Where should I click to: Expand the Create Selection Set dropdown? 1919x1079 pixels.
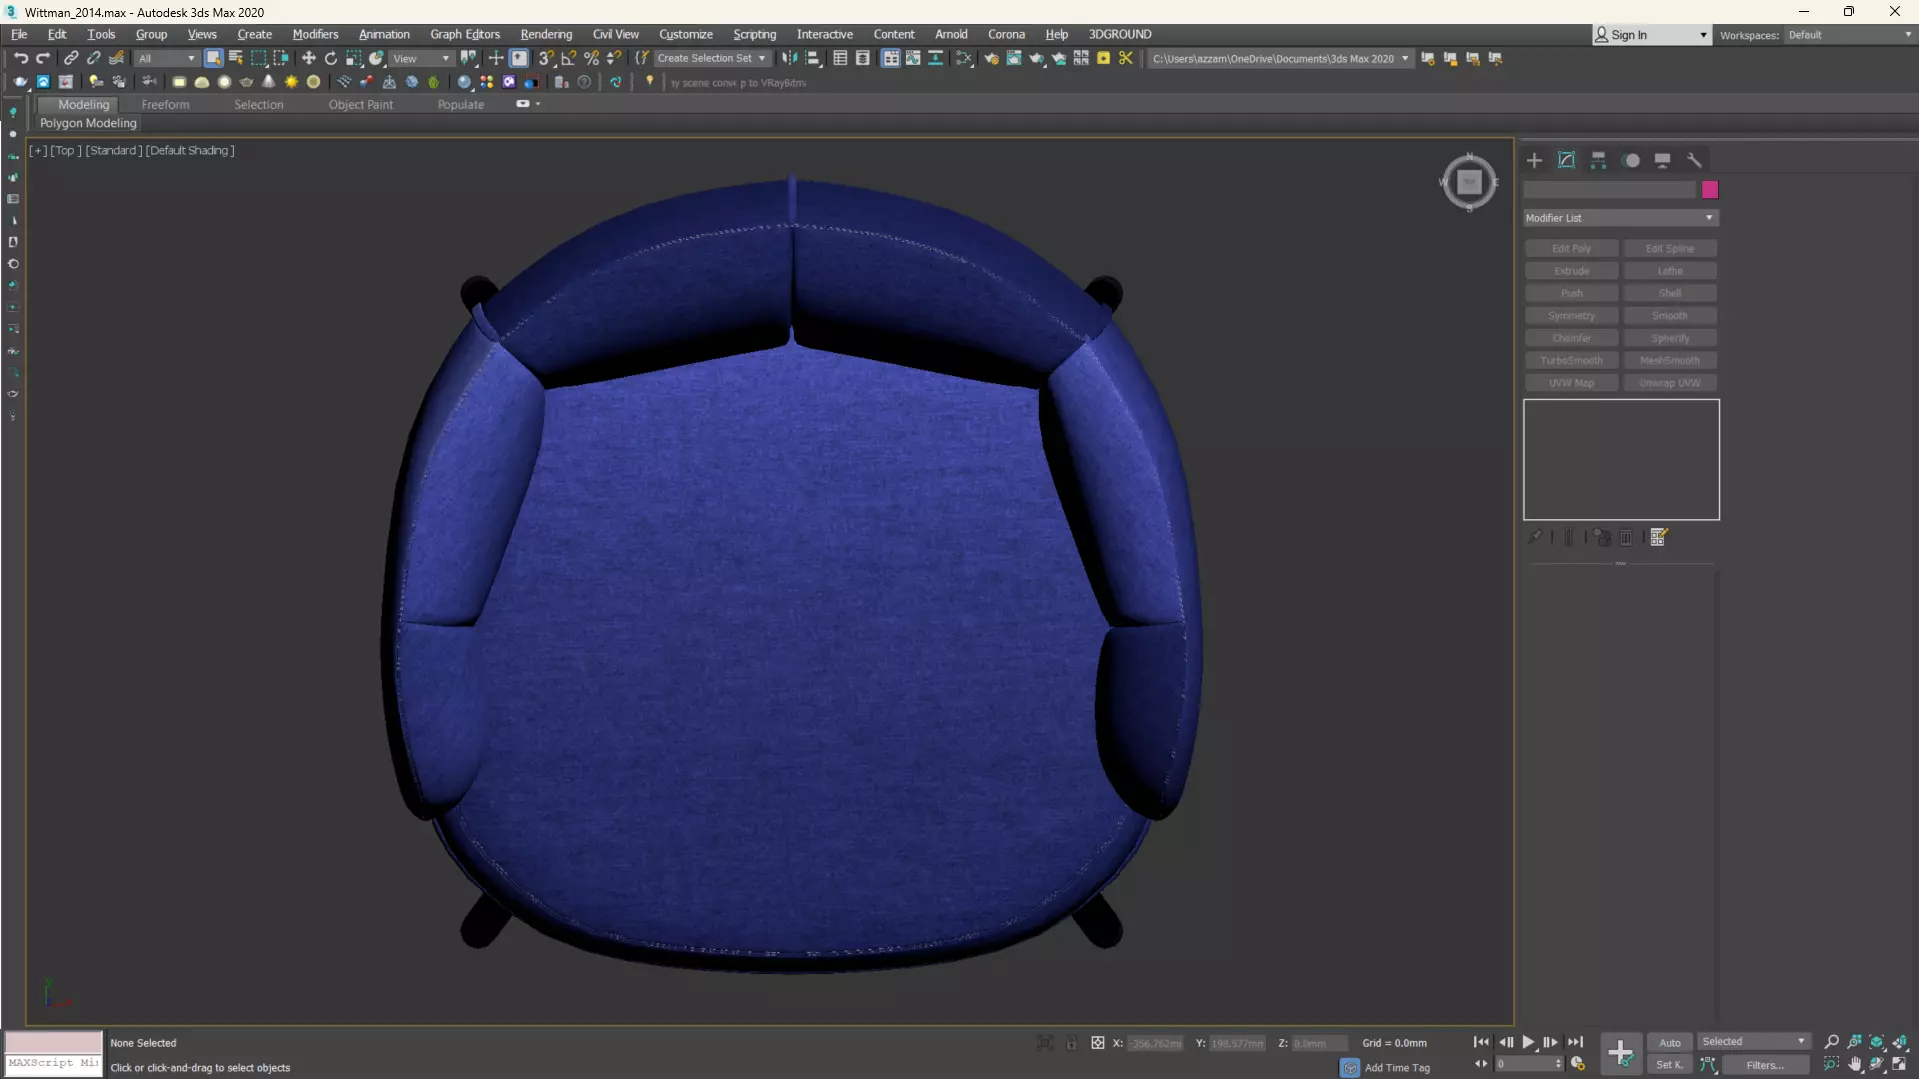click(x=762, y=58)
